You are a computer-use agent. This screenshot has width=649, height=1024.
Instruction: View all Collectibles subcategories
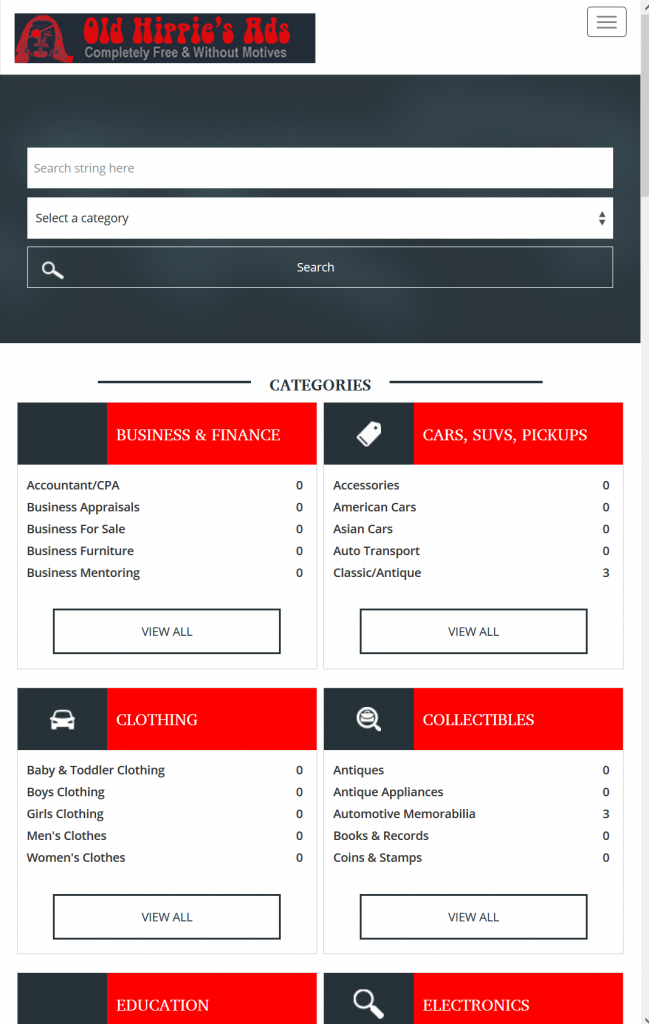(x=473, y=917)
